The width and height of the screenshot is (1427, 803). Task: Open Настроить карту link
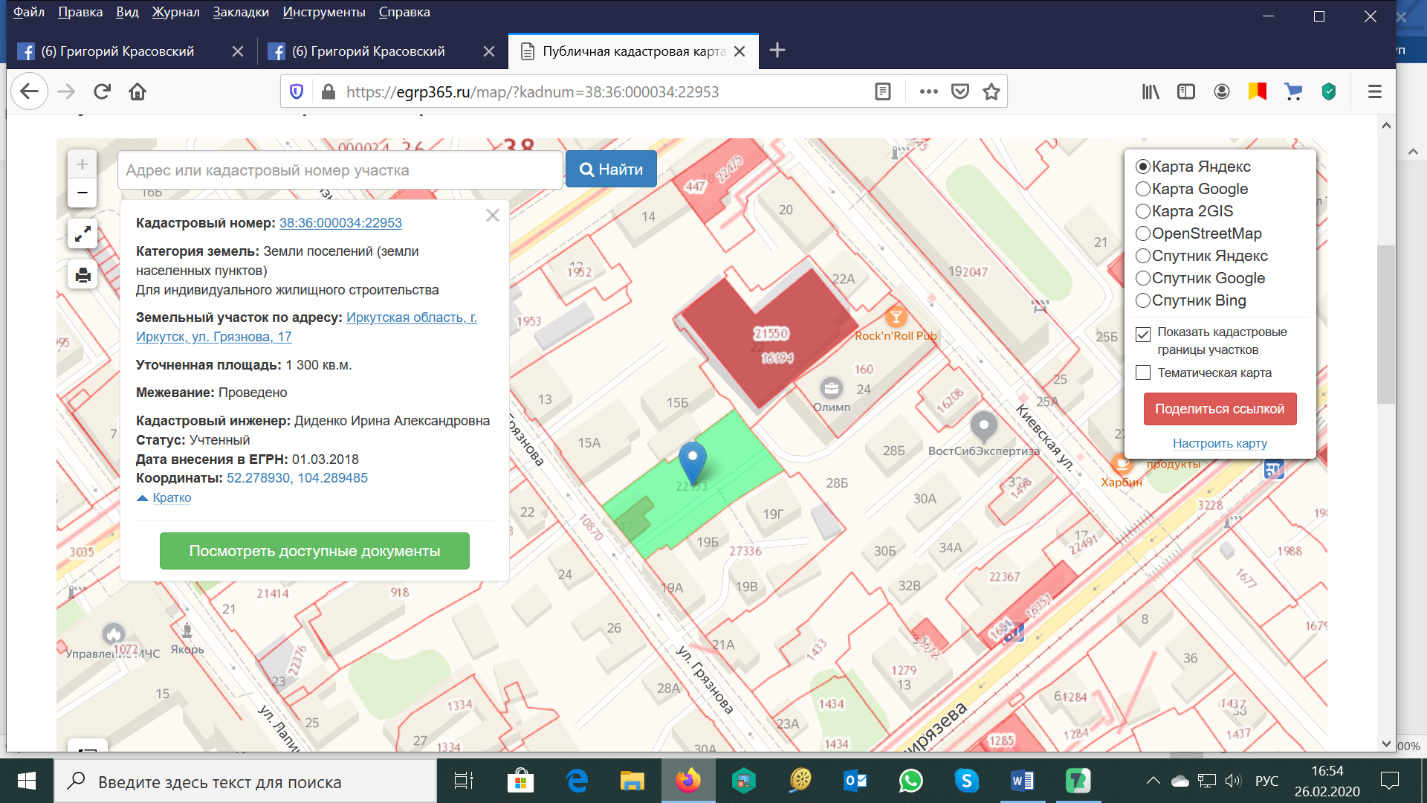tap(1220, 443)
